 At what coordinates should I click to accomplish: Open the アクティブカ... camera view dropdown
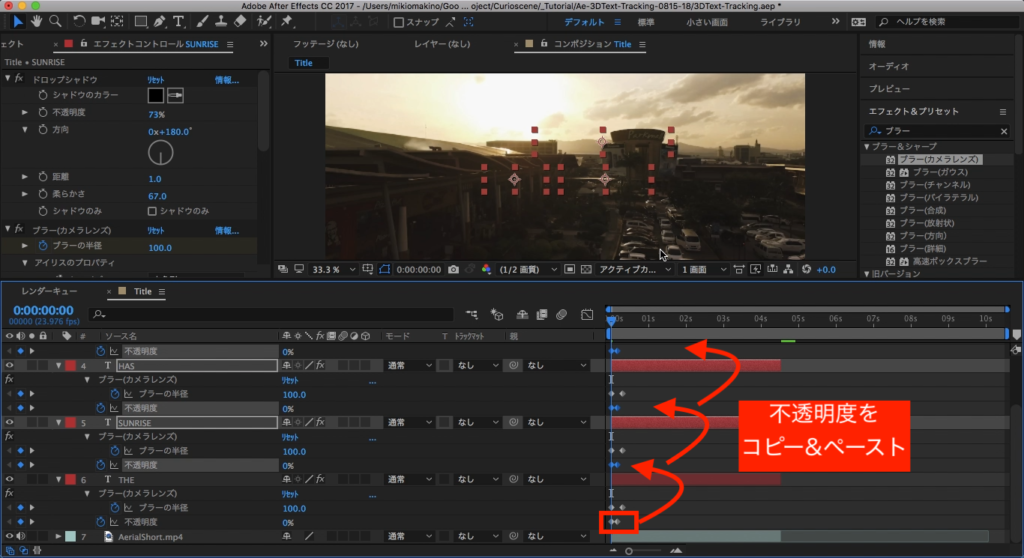click(x=635, y=269)
